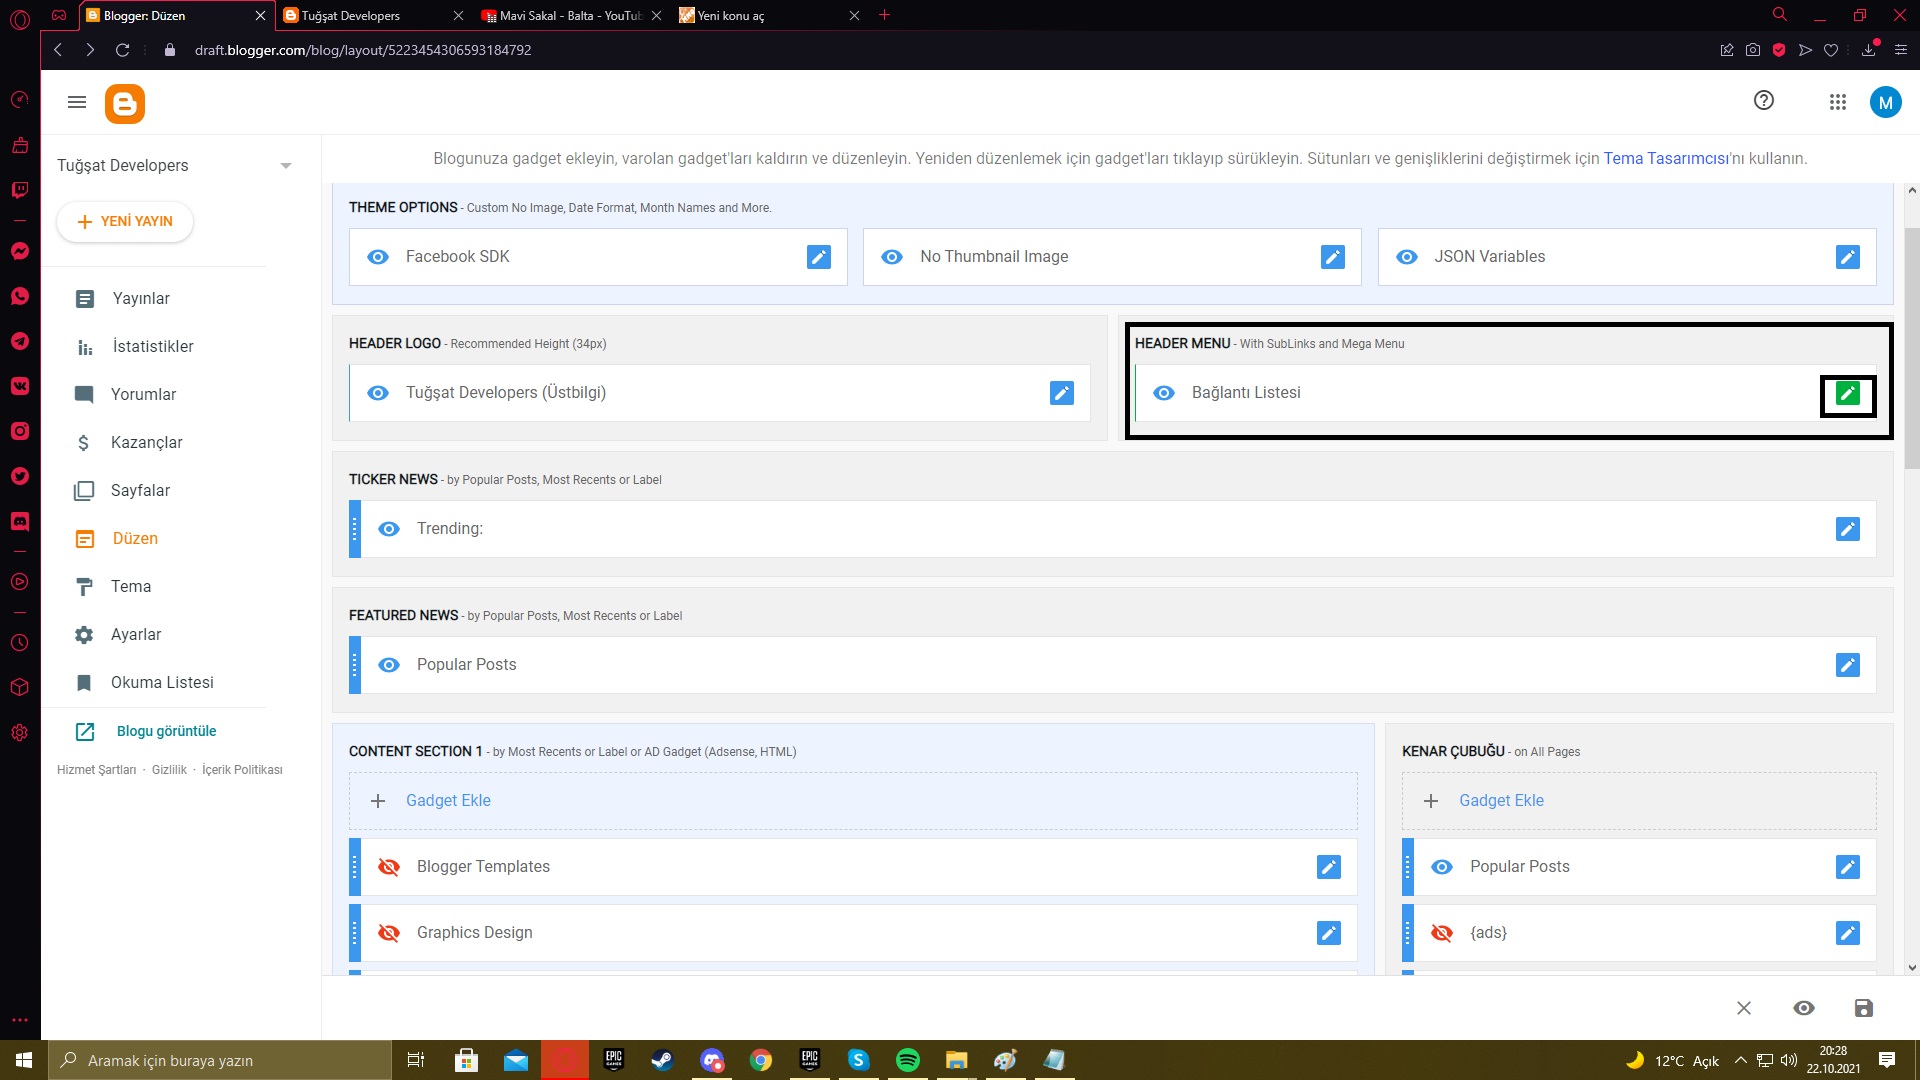This screenshot has width=1920, height=1080.
Task: Open Steam from the taskbar
Action: (x=662, y=1060)
